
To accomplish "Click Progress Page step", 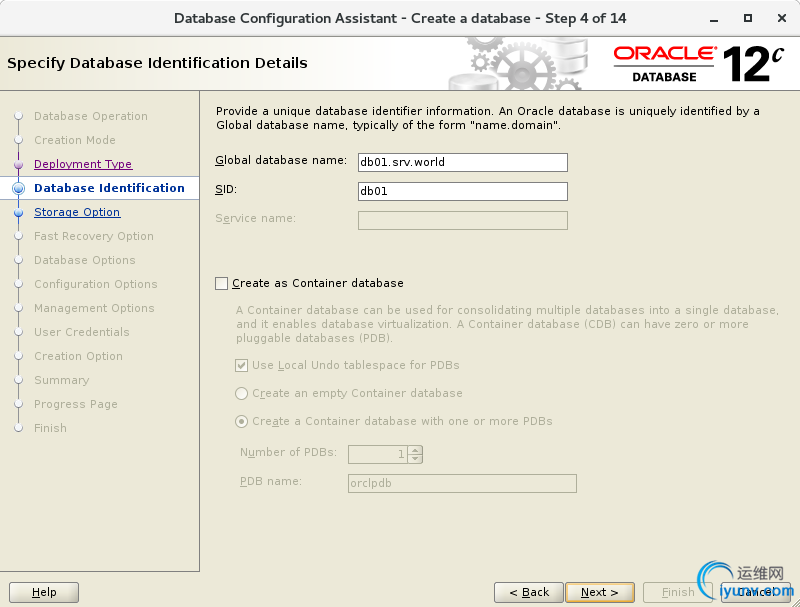I will [x=76, y=404].
